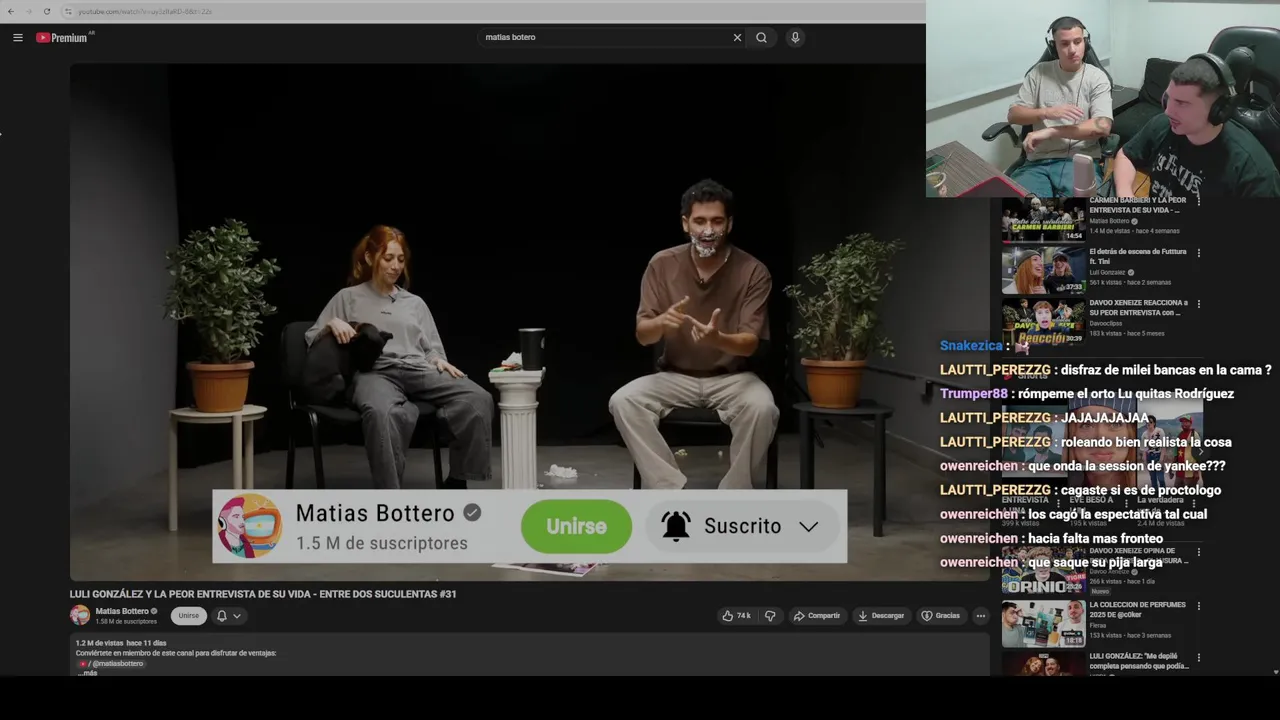Clear the 'matias botero' search text
This screenshot has width=1280, height=720.
pyautogui.click(x=737, y=38)
